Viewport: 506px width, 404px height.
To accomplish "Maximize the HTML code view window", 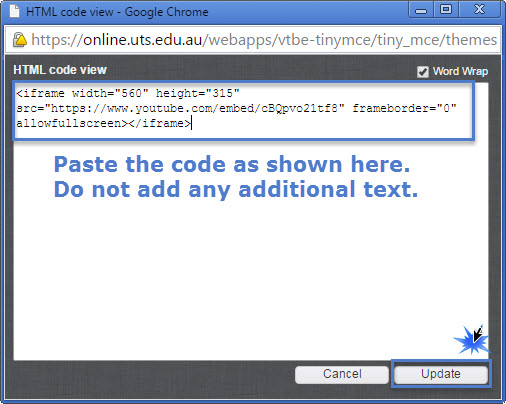I will (446, 10).
